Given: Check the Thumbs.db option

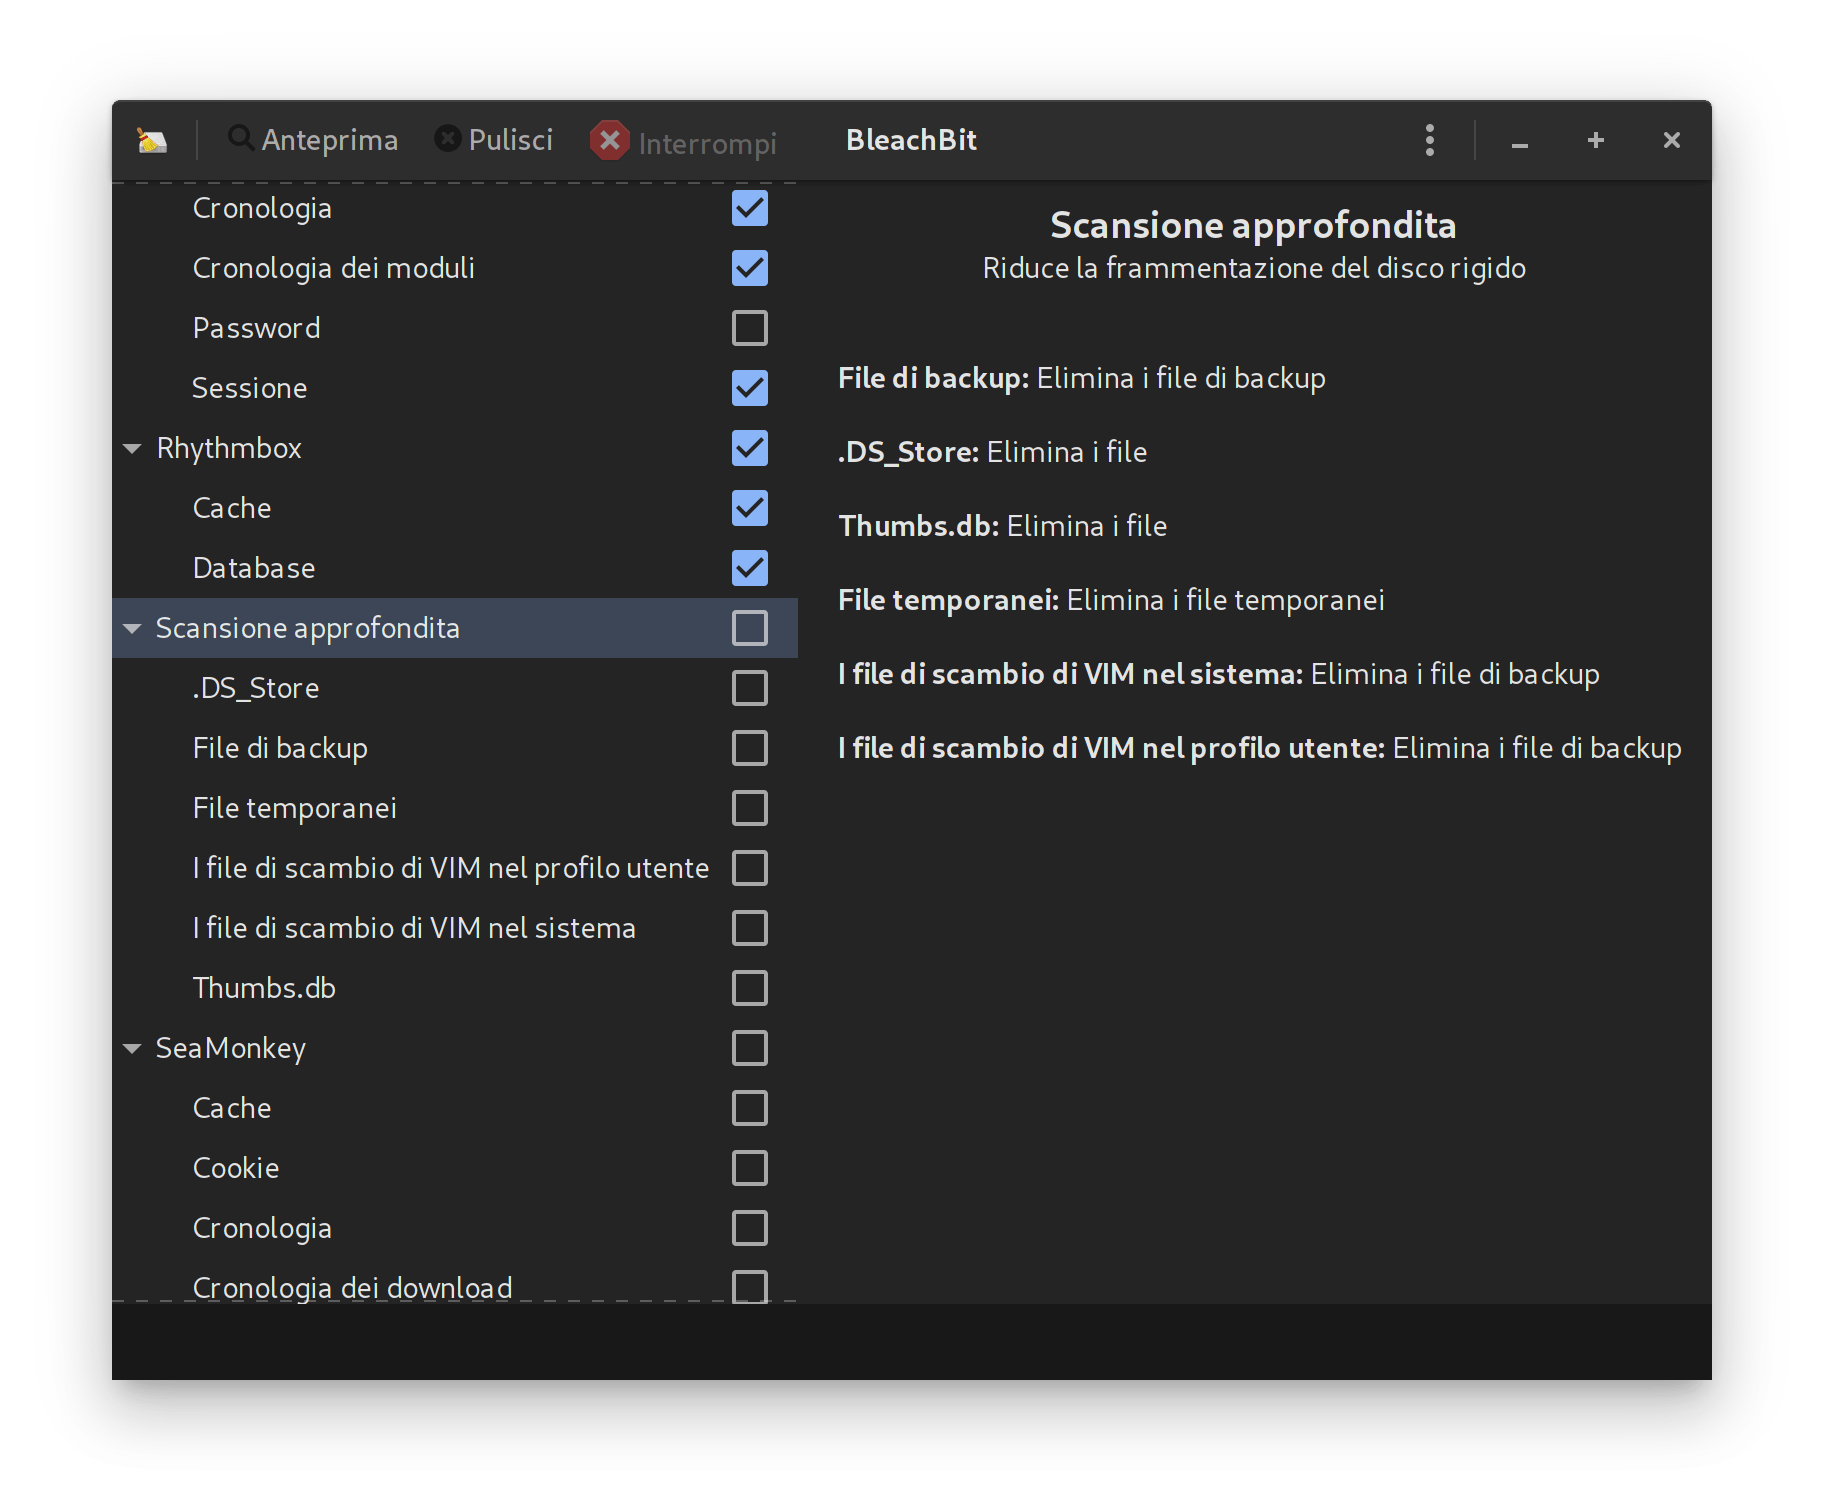Looking at the screenshot, I should pos(749,988).
